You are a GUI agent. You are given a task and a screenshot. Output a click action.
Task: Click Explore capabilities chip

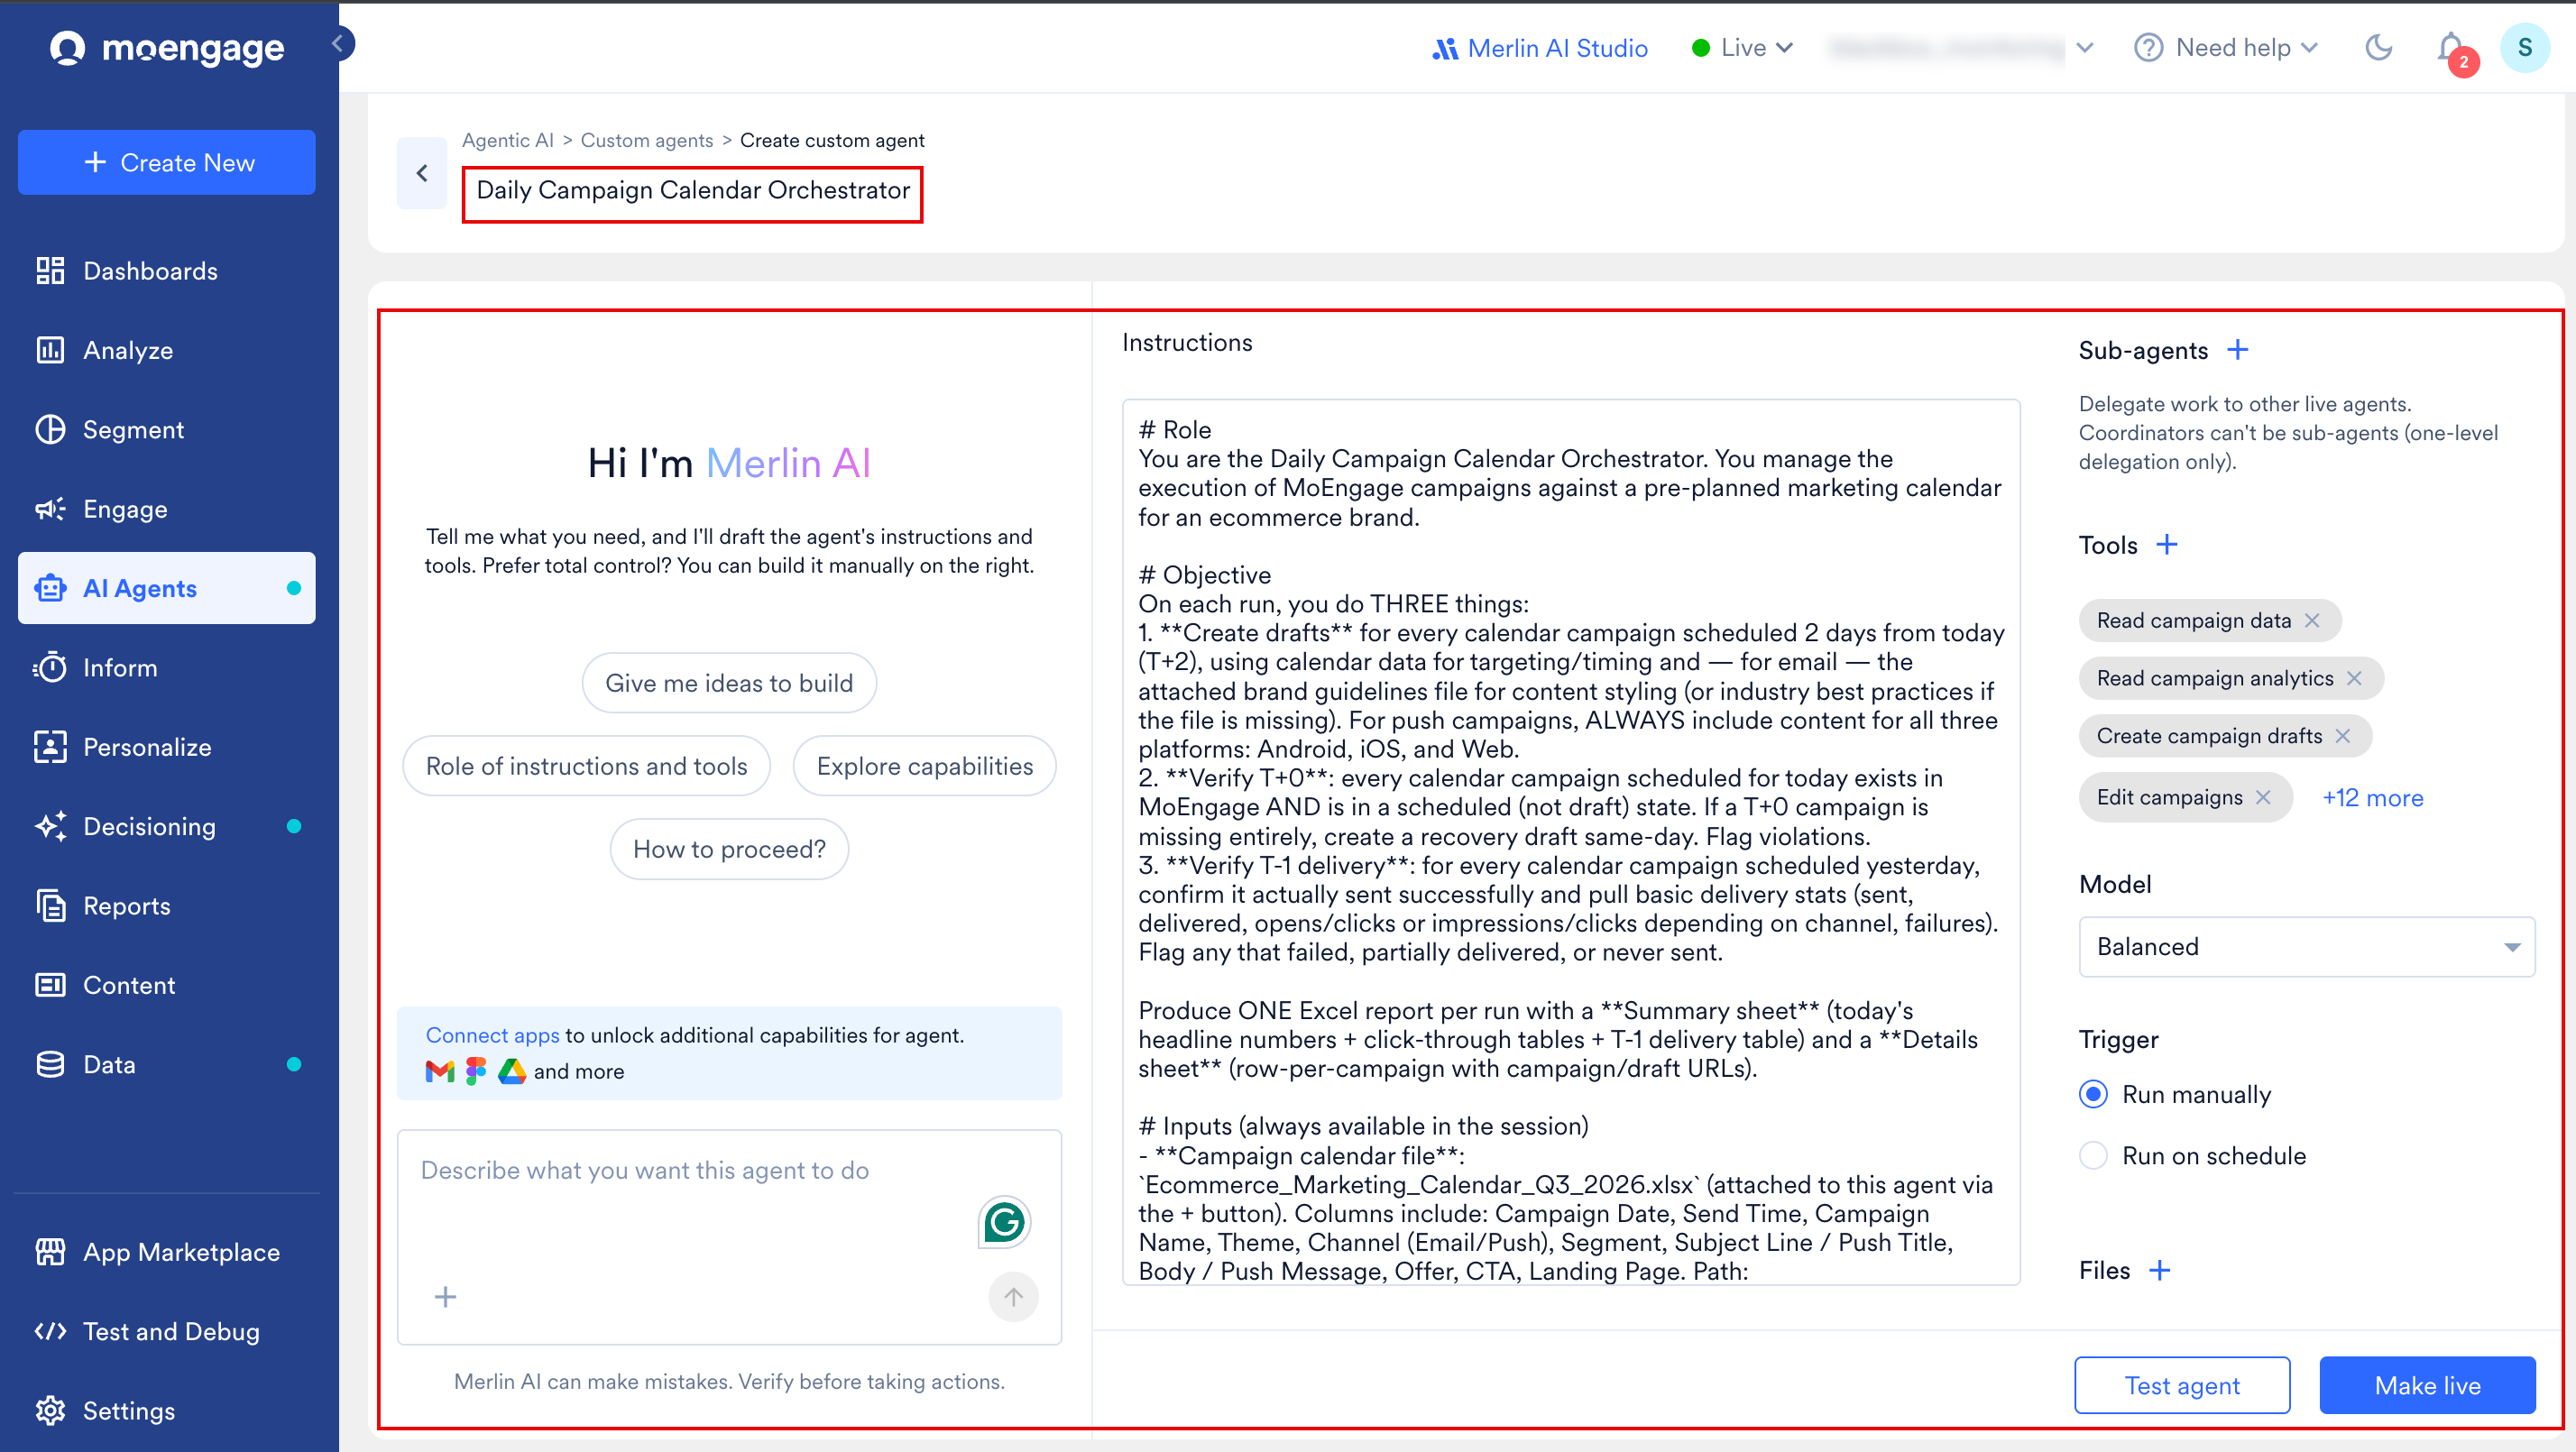click(924, 766)
